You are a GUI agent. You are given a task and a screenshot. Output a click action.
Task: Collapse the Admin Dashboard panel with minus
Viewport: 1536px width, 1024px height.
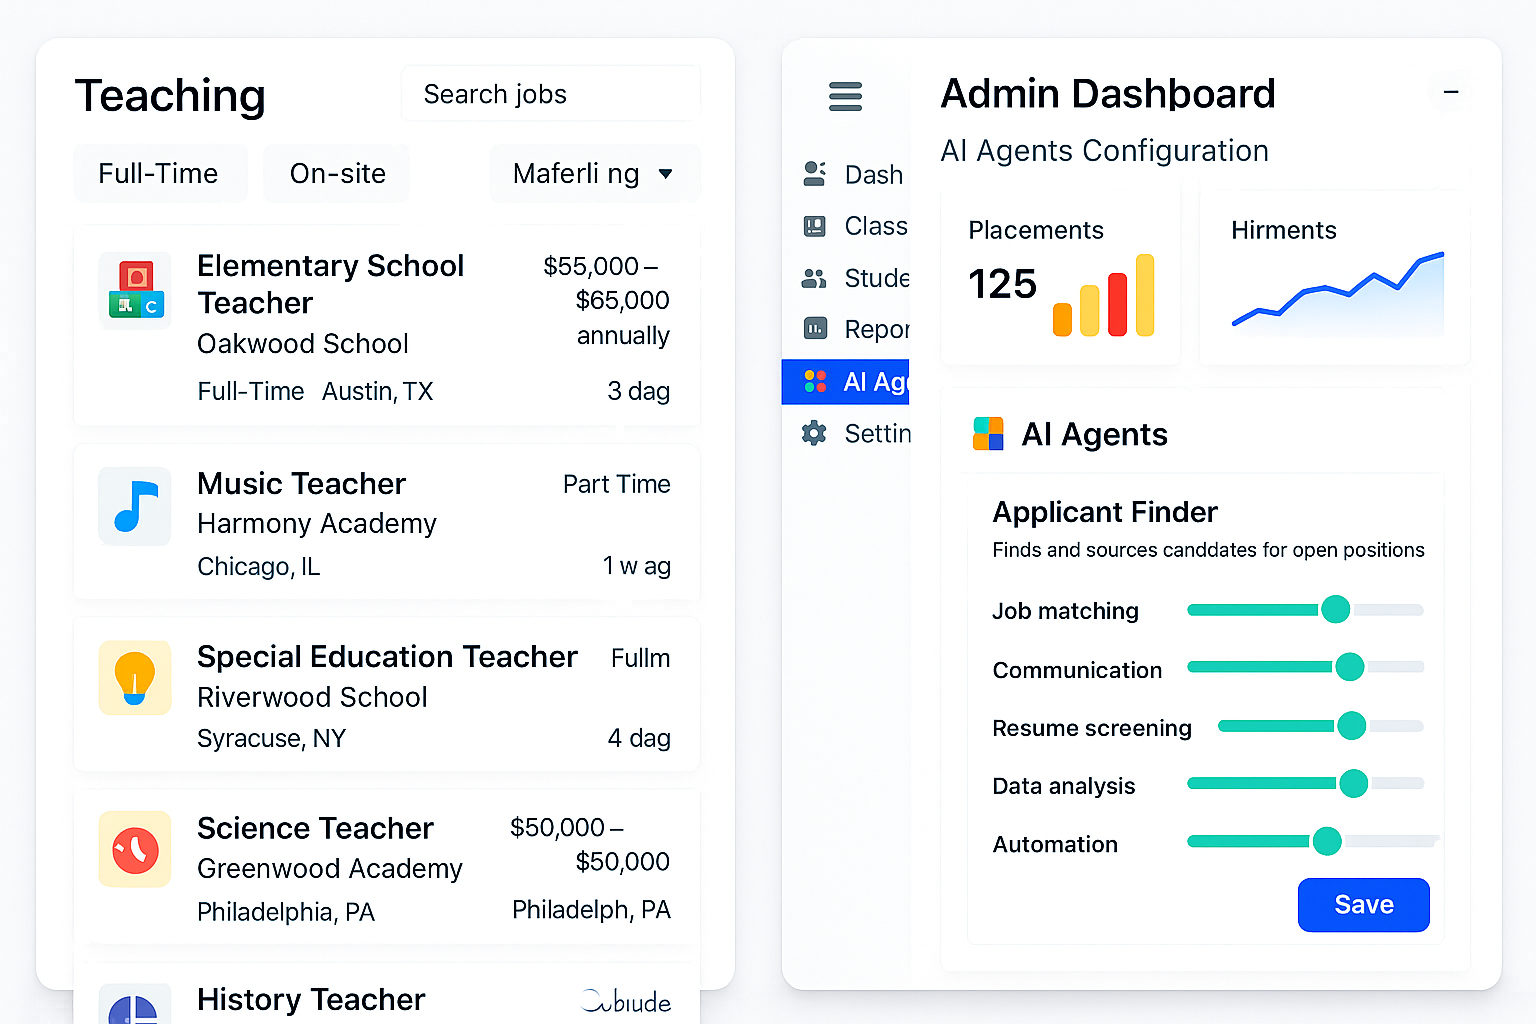coord(1450,93)
